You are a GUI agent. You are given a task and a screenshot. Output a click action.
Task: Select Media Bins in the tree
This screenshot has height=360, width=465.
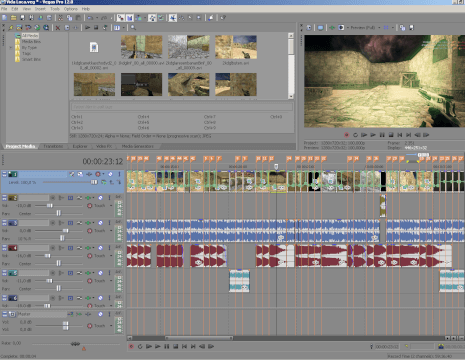click(x=31, y=42)
